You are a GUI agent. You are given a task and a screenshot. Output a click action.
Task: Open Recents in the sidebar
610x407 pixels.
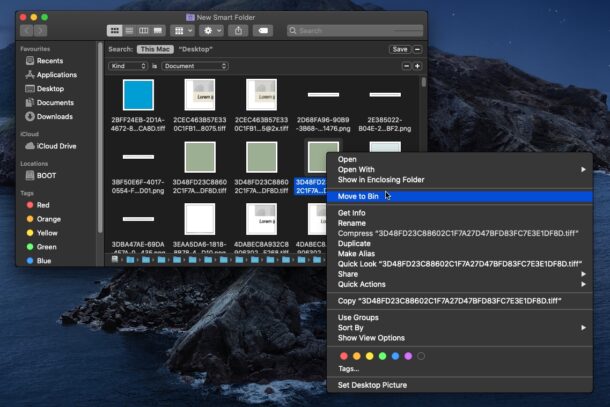click(x=49, y=61)
